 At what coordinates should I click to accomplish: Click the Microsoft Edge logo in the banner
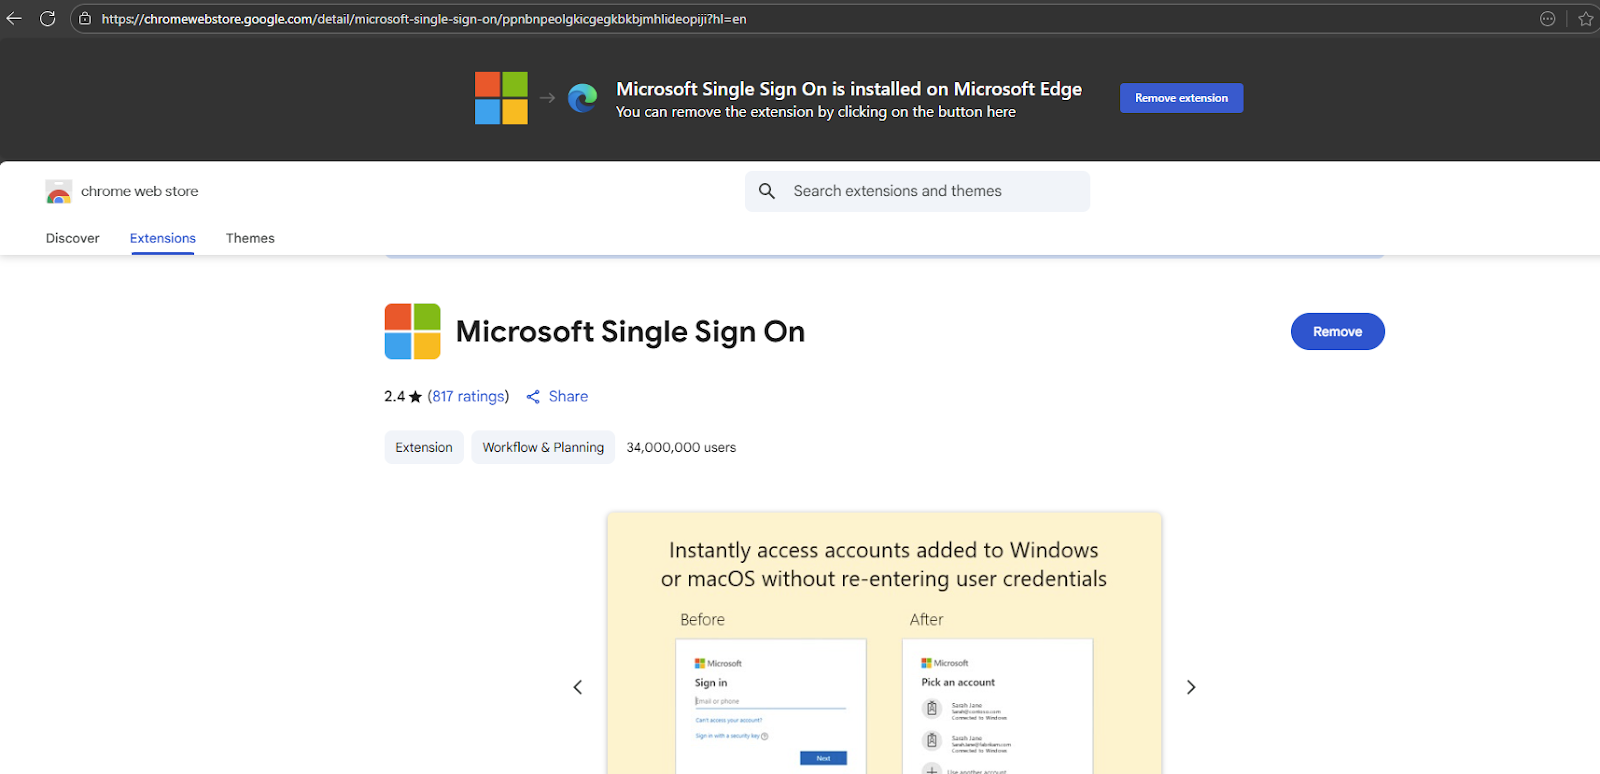point(582,98)
